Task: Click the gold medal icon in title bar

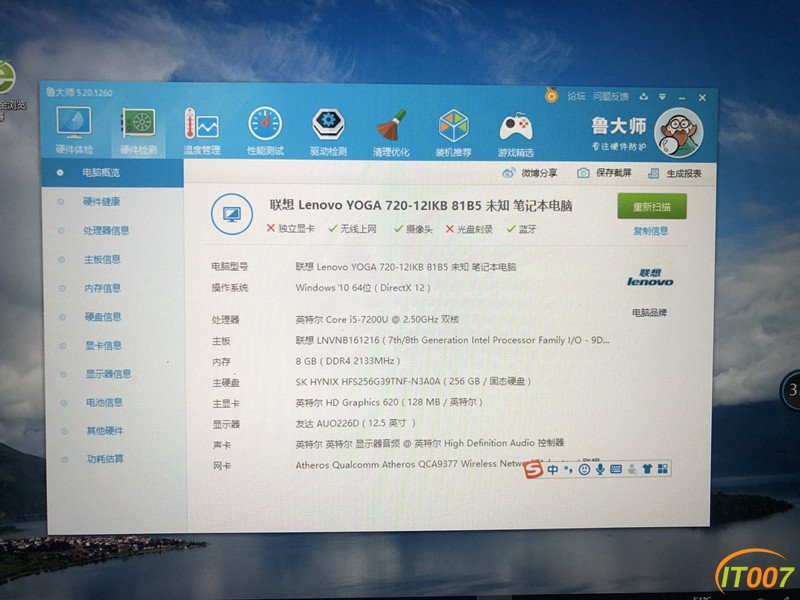Action: [551, 95]
